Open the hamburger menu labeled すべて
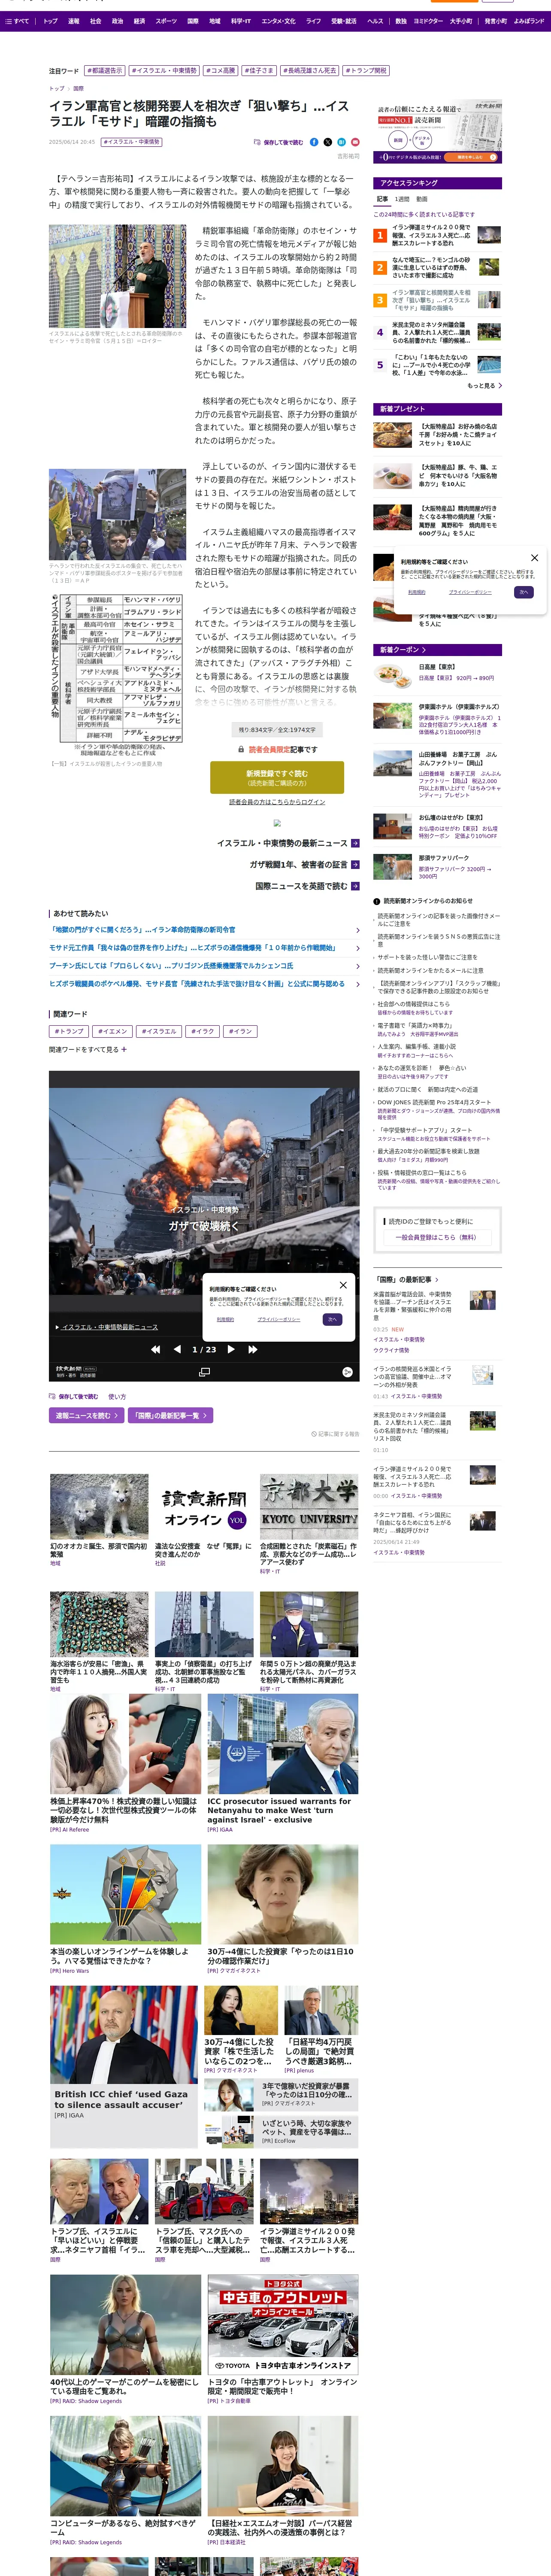The height and width of the screenshot is (2576, 551). (17, 21)
